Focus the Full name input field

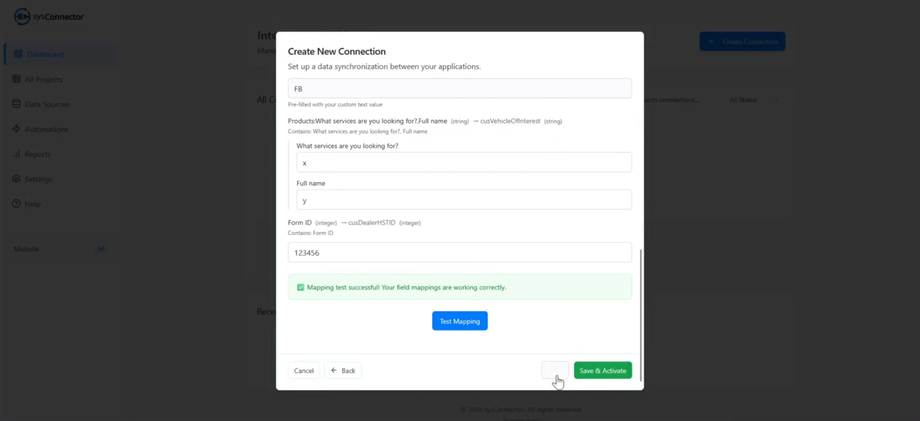pos(464,200)
